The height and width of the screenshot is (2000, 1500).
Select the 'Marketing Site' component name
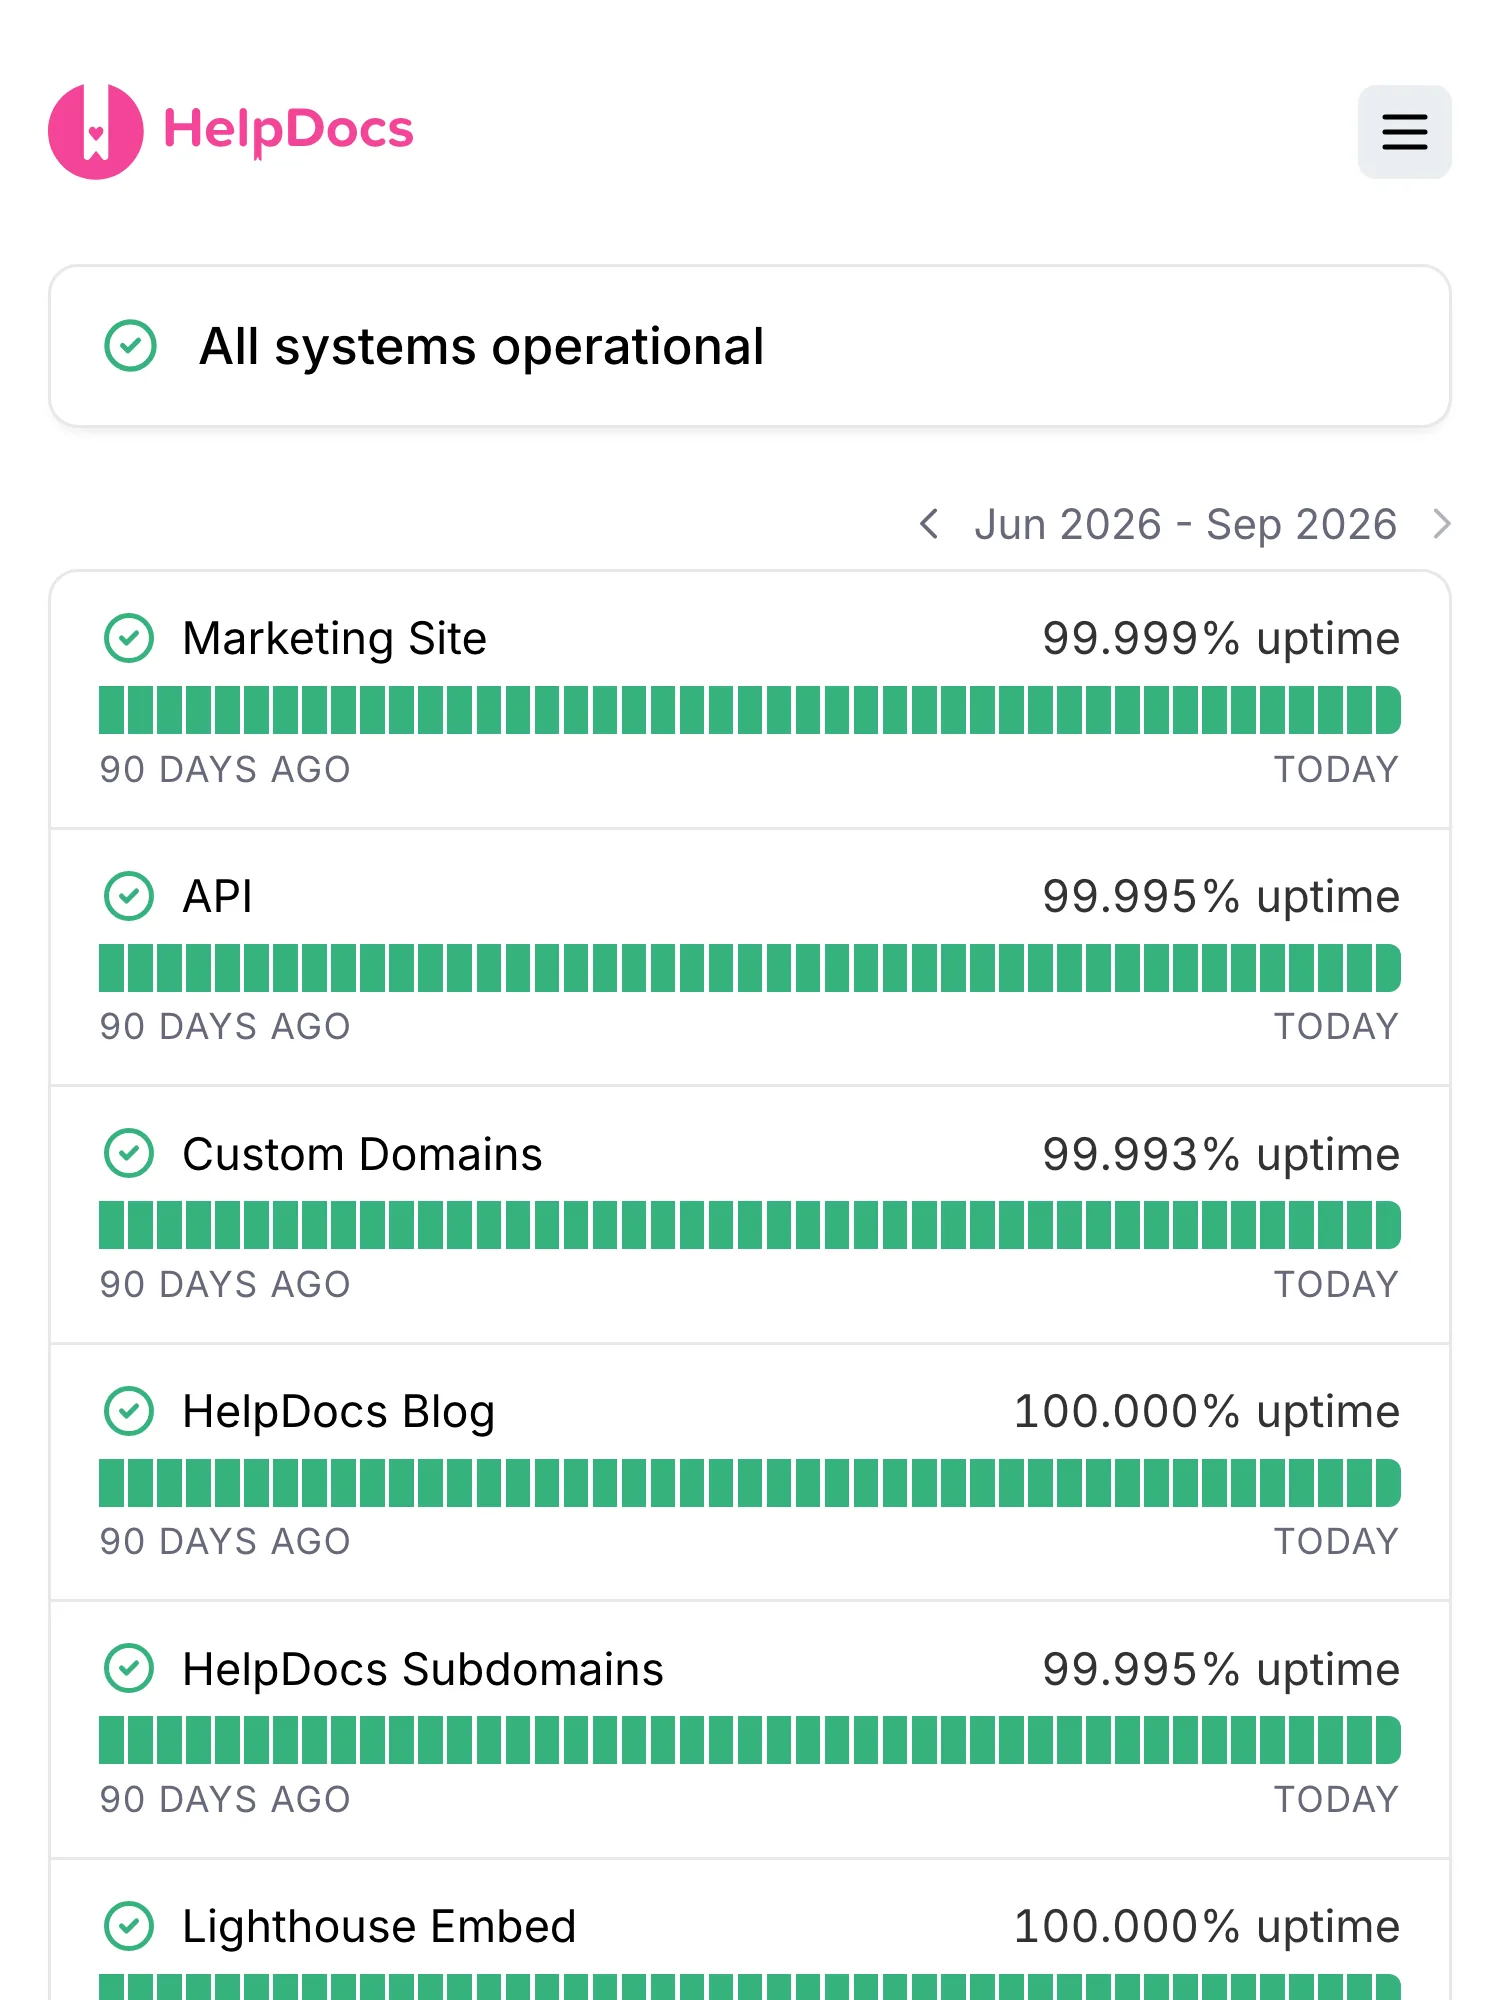tap(334, 639)
